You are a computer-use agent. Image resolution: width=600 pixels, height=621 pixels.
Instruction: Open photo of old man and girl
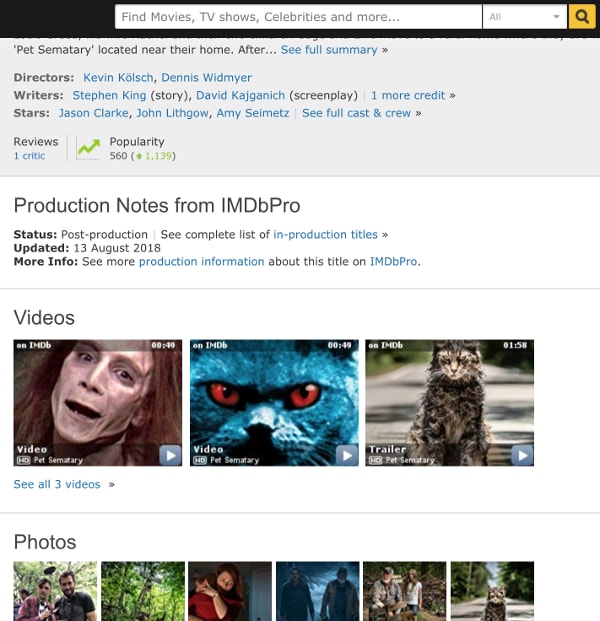click(405, 591)
